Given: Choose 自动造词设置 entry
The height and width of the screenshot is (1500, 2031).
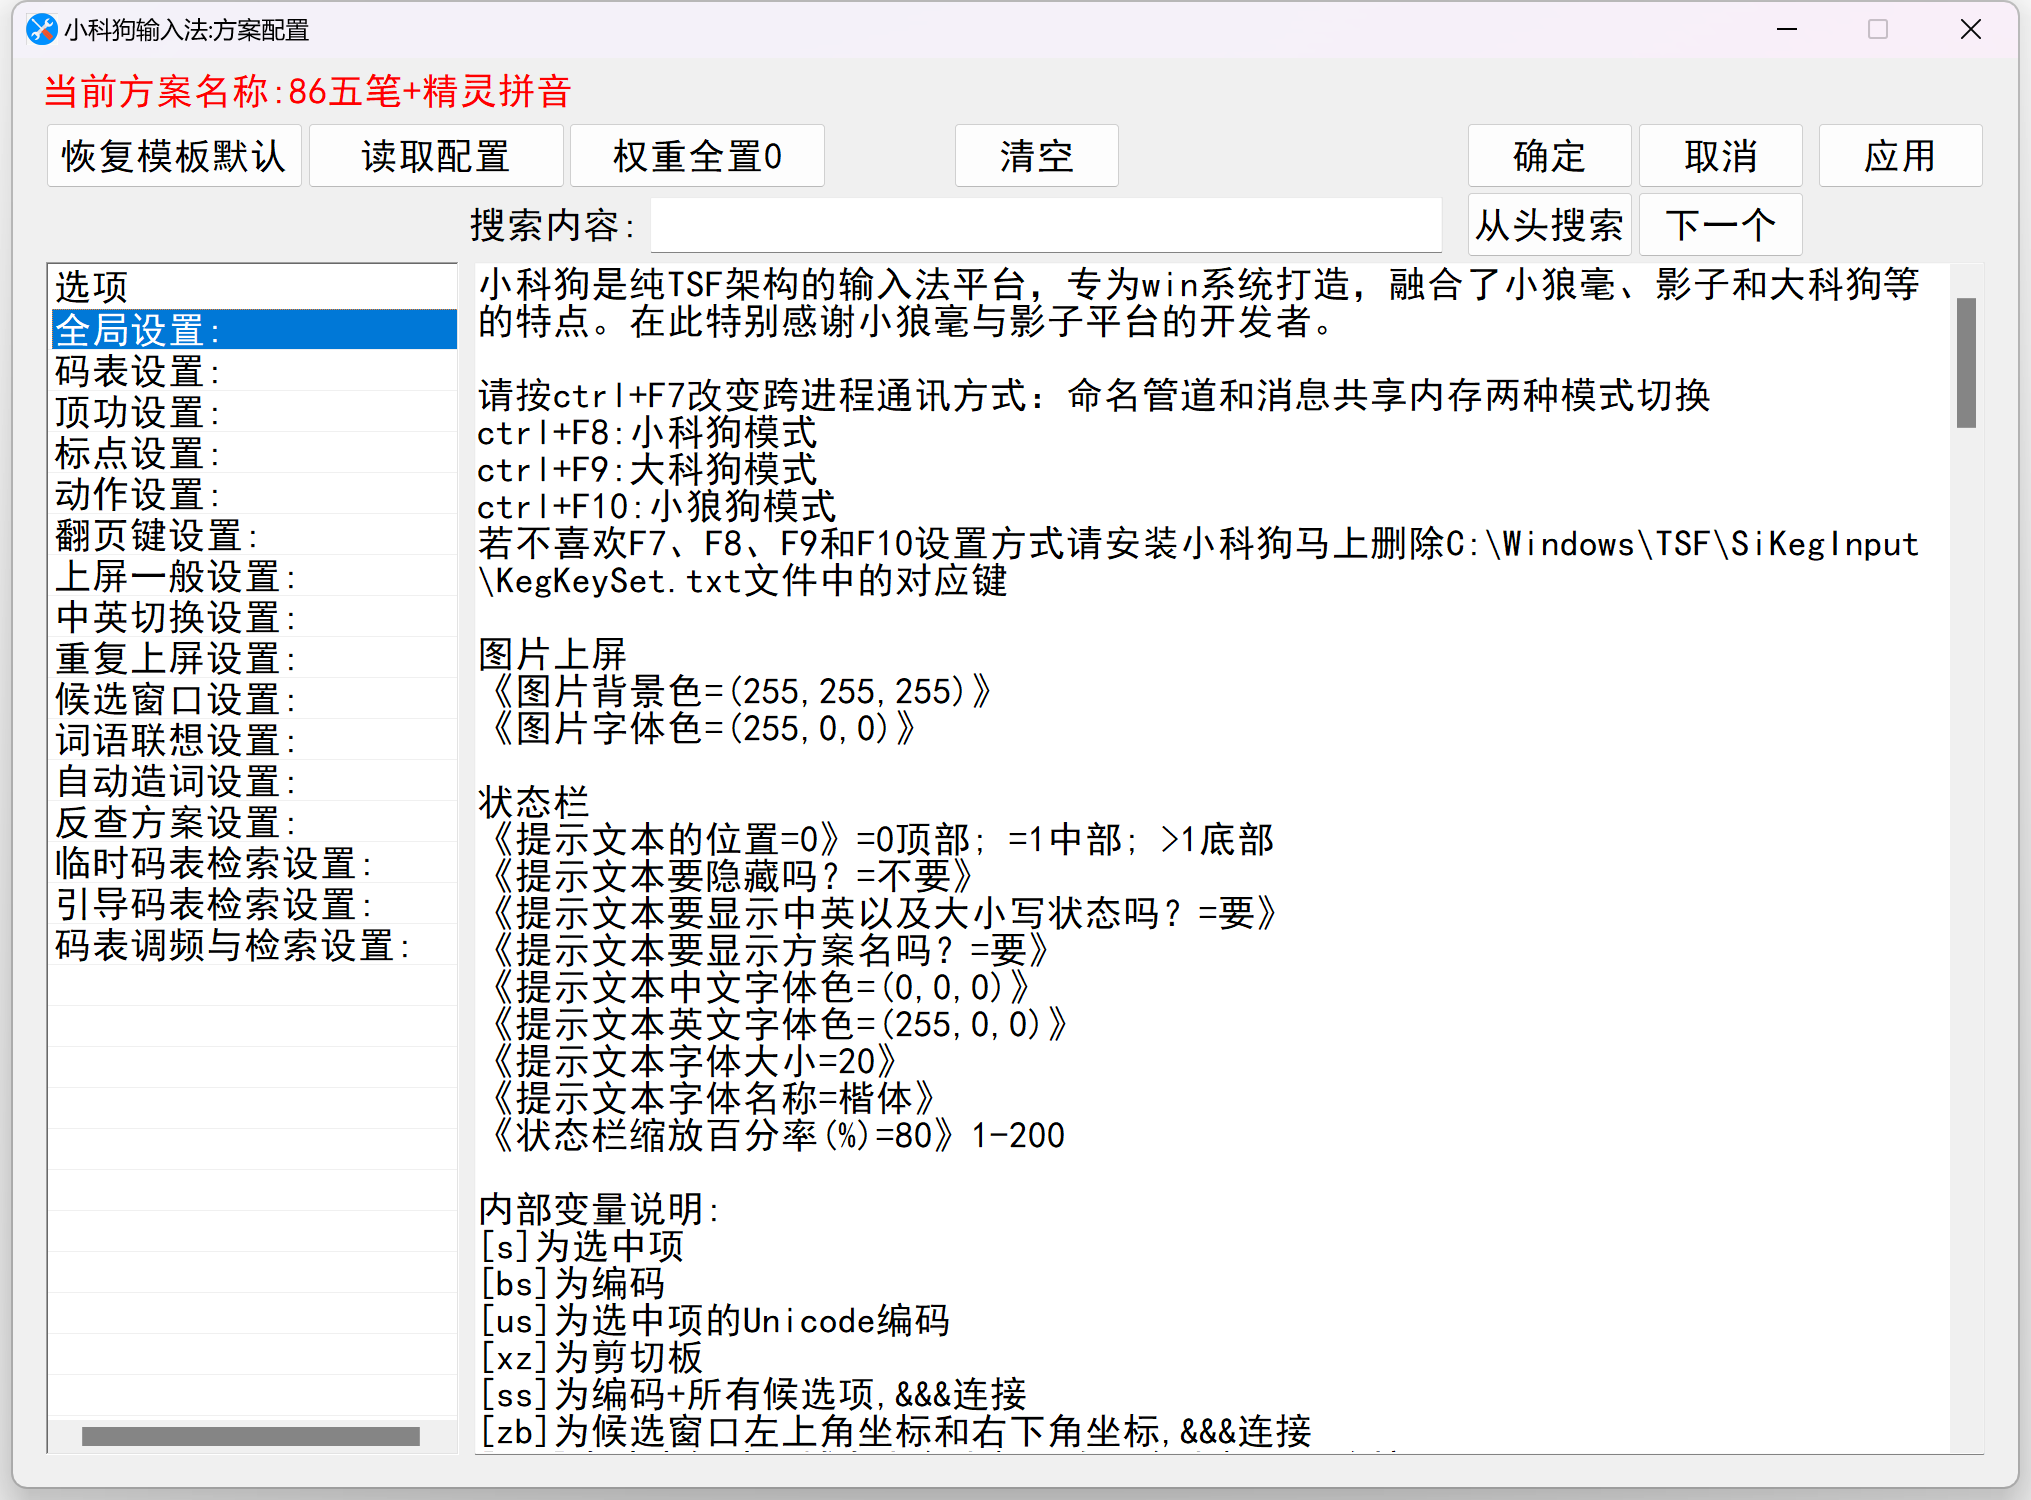Looking at the screenshot, I should click(x=253, y=780).
